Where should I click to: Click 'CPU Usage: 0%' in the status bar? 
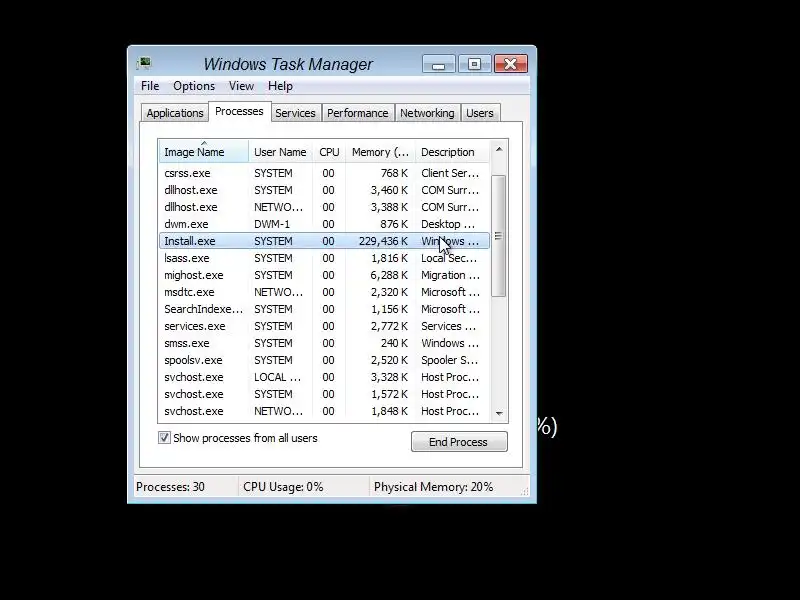283,487
